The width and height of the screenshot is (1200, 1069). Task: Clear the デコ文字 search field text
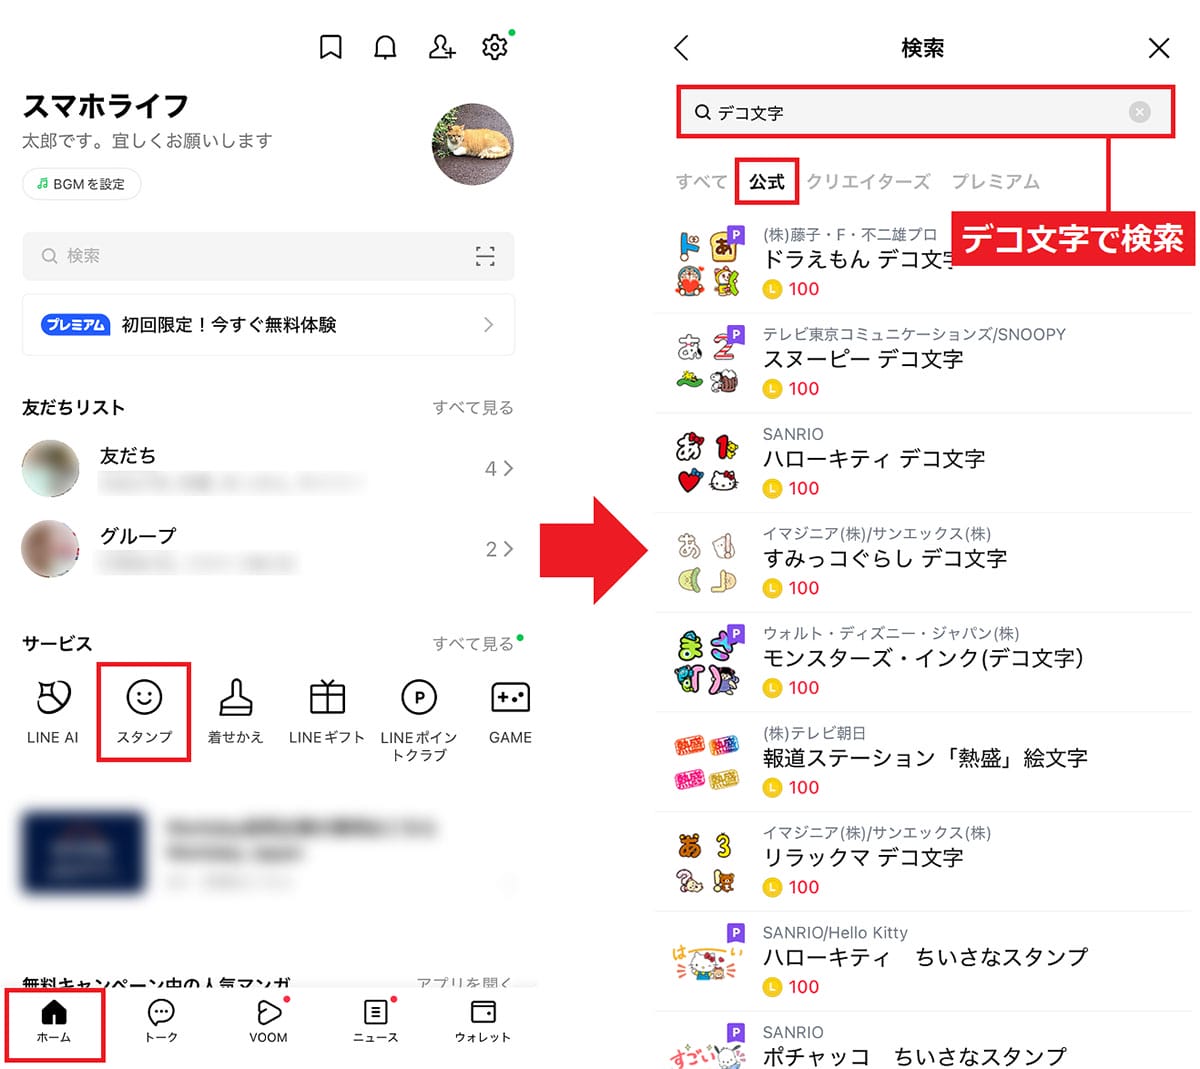pyautogui.click(x=1139, y=112)
